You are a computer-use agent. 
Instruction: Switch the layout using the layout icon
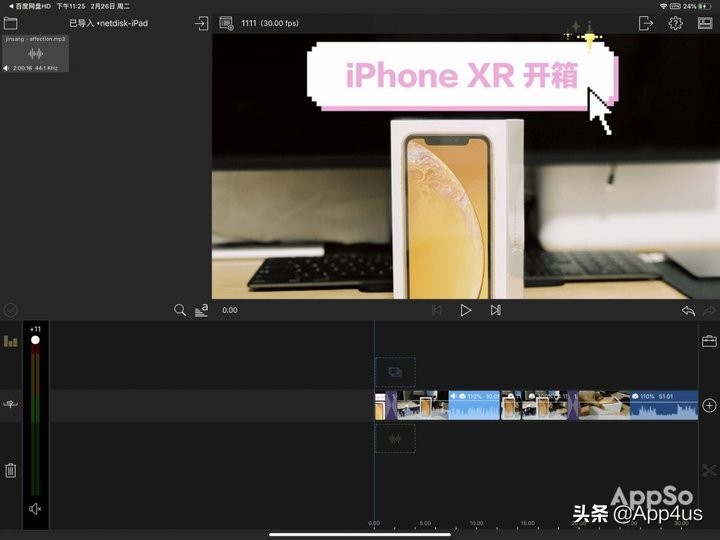tap(705, 23)
